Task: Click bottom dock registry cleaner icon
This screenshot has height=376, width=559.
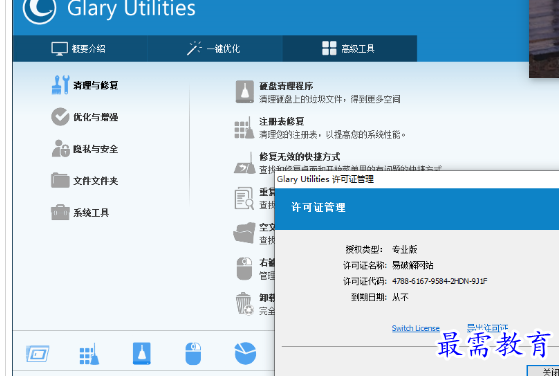Action: (89, 354)
